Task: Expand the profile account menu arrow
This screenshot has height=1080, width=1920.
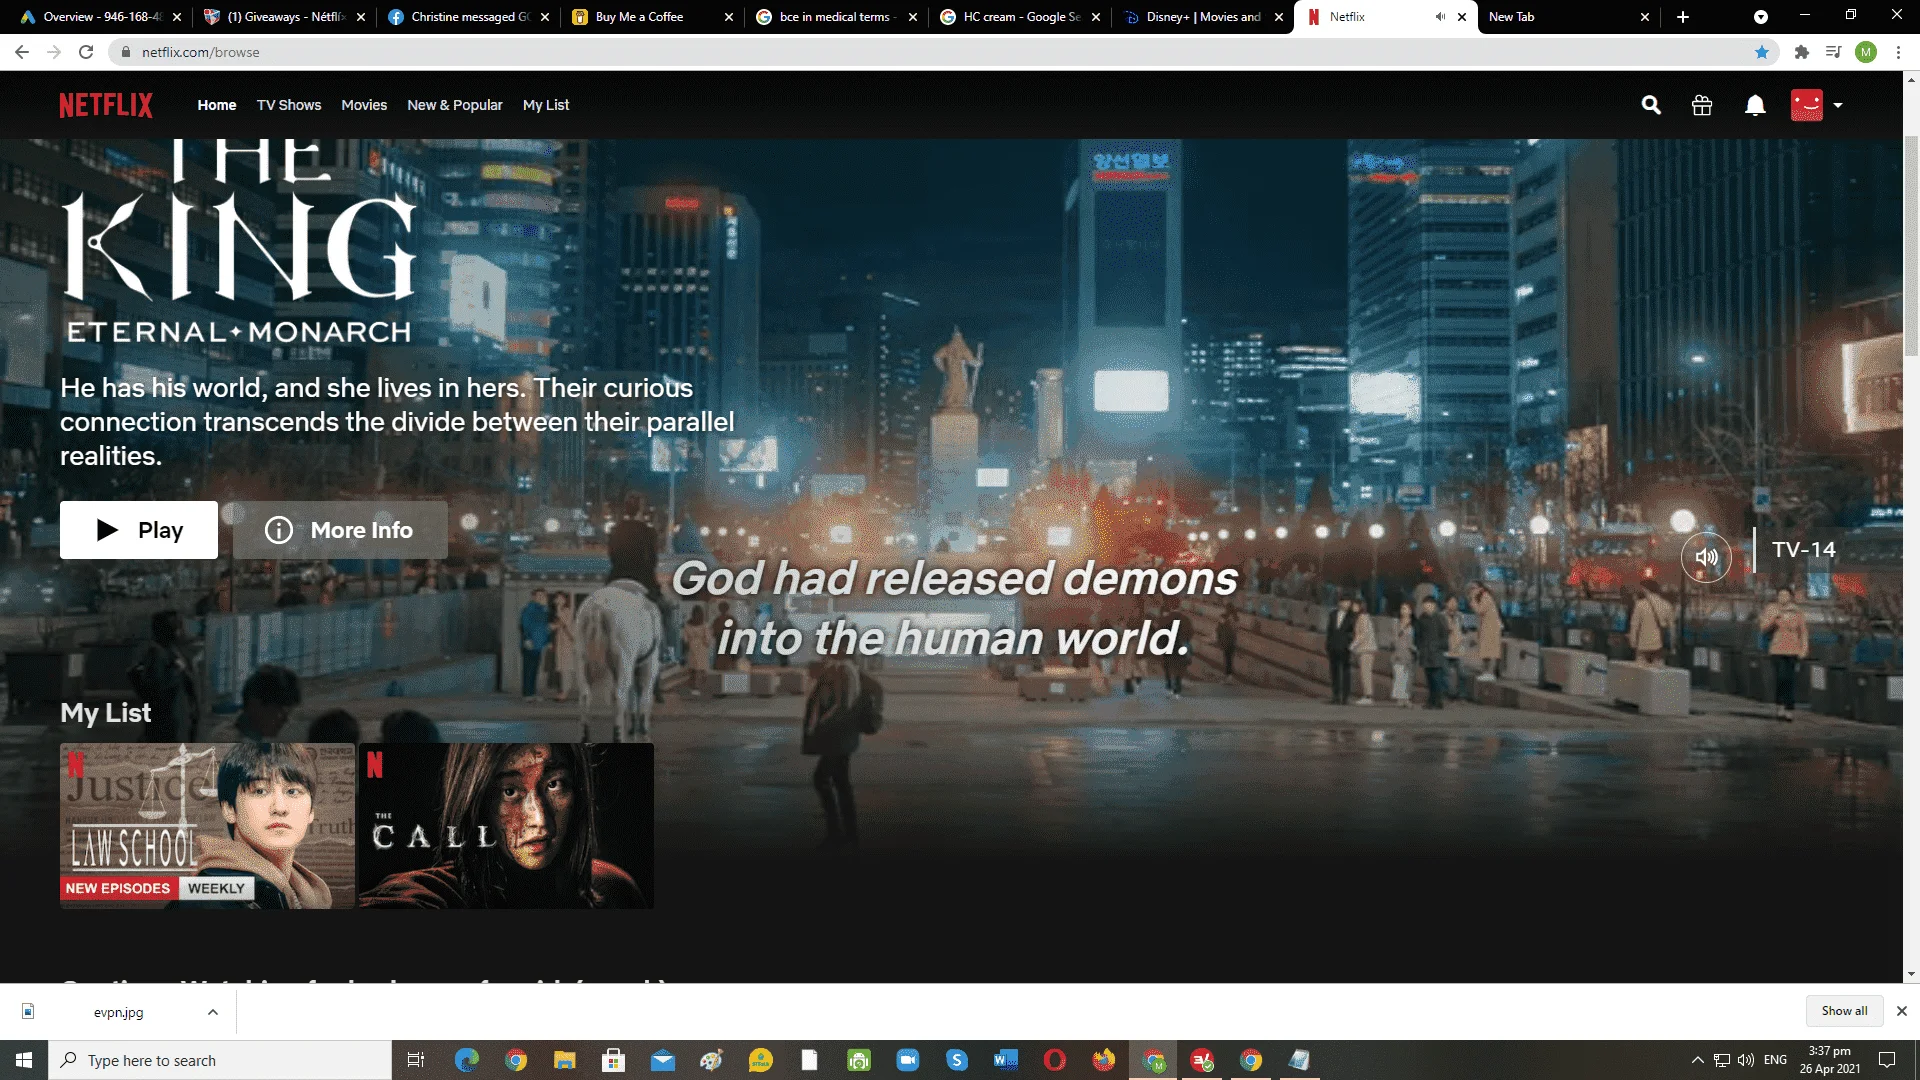Action: tap(1838, 105)
